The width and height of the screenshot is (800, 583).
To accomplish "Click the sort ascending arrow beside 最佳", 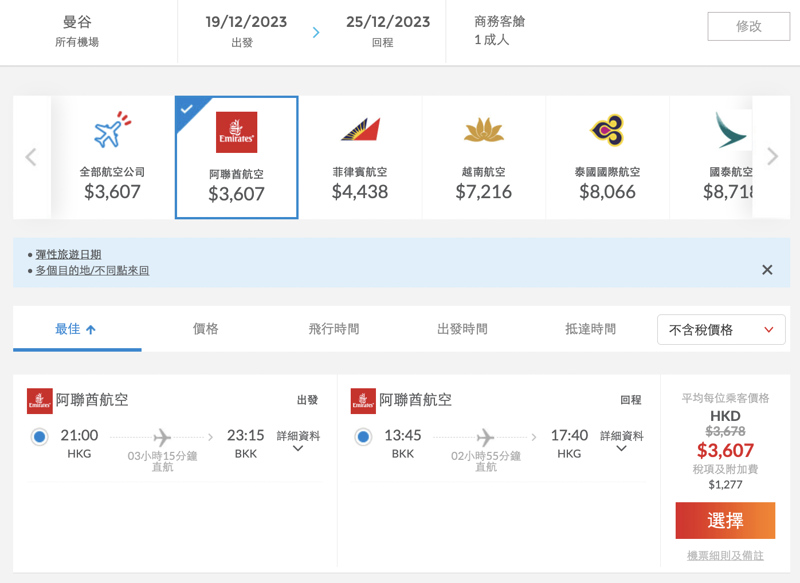I will click(x=91, y=329).
